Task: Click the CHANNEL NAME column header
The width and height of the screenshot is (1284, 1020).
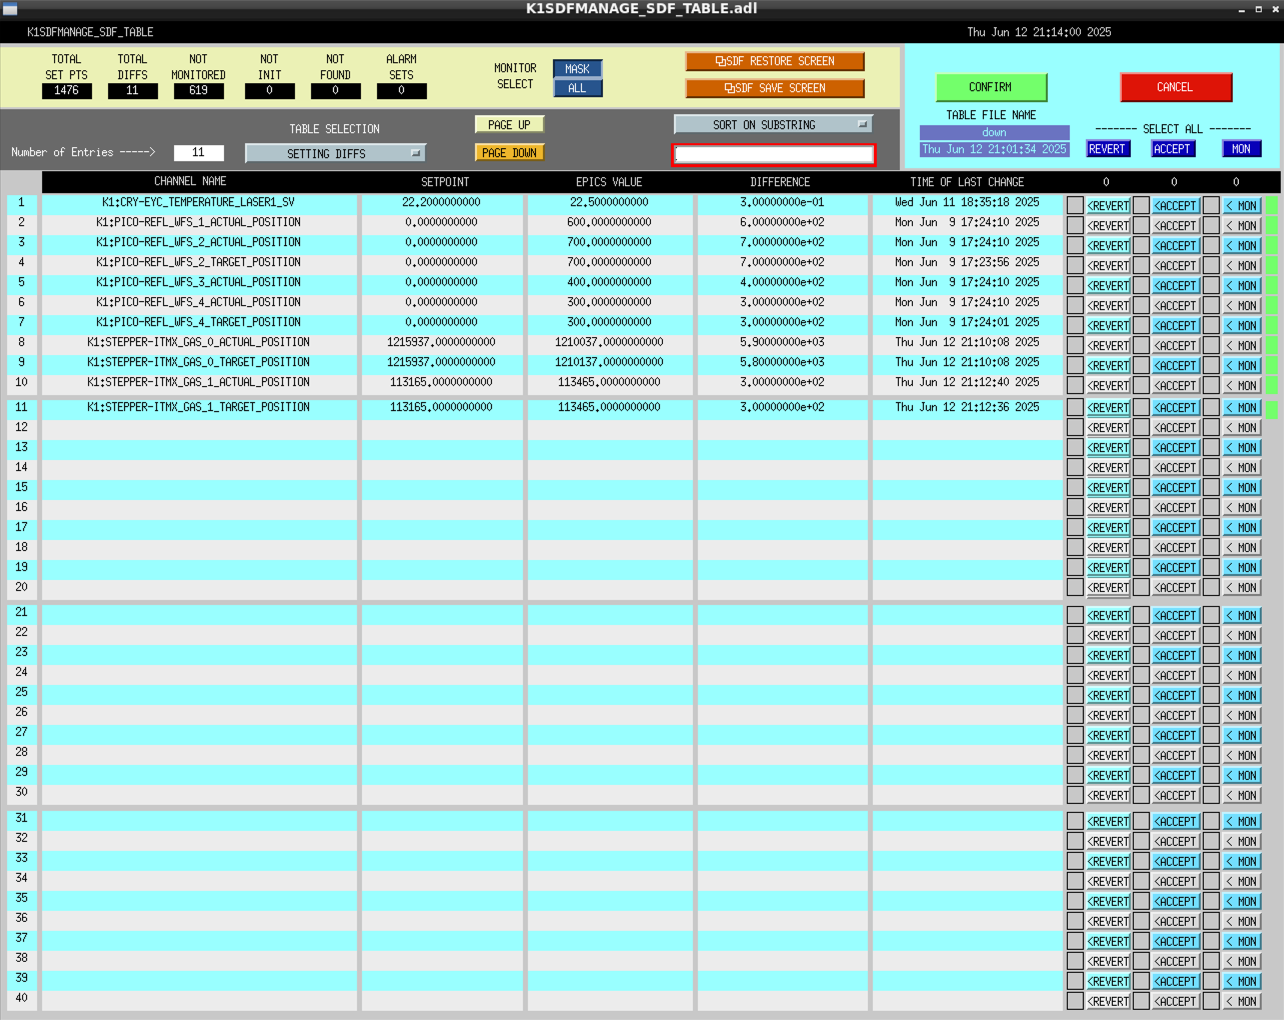Action: [190, 182]
